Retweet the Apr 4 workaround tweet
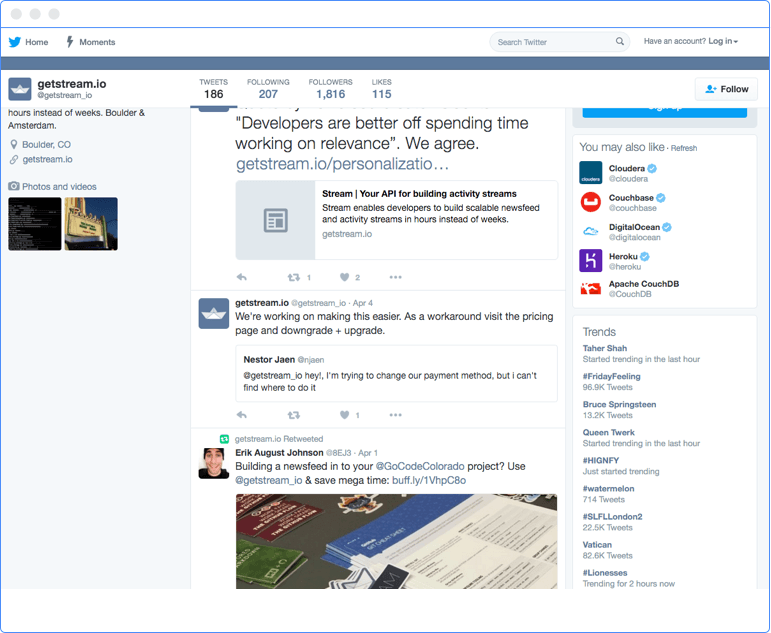Screen dimensions: 771x633 [x=294, y=415]
